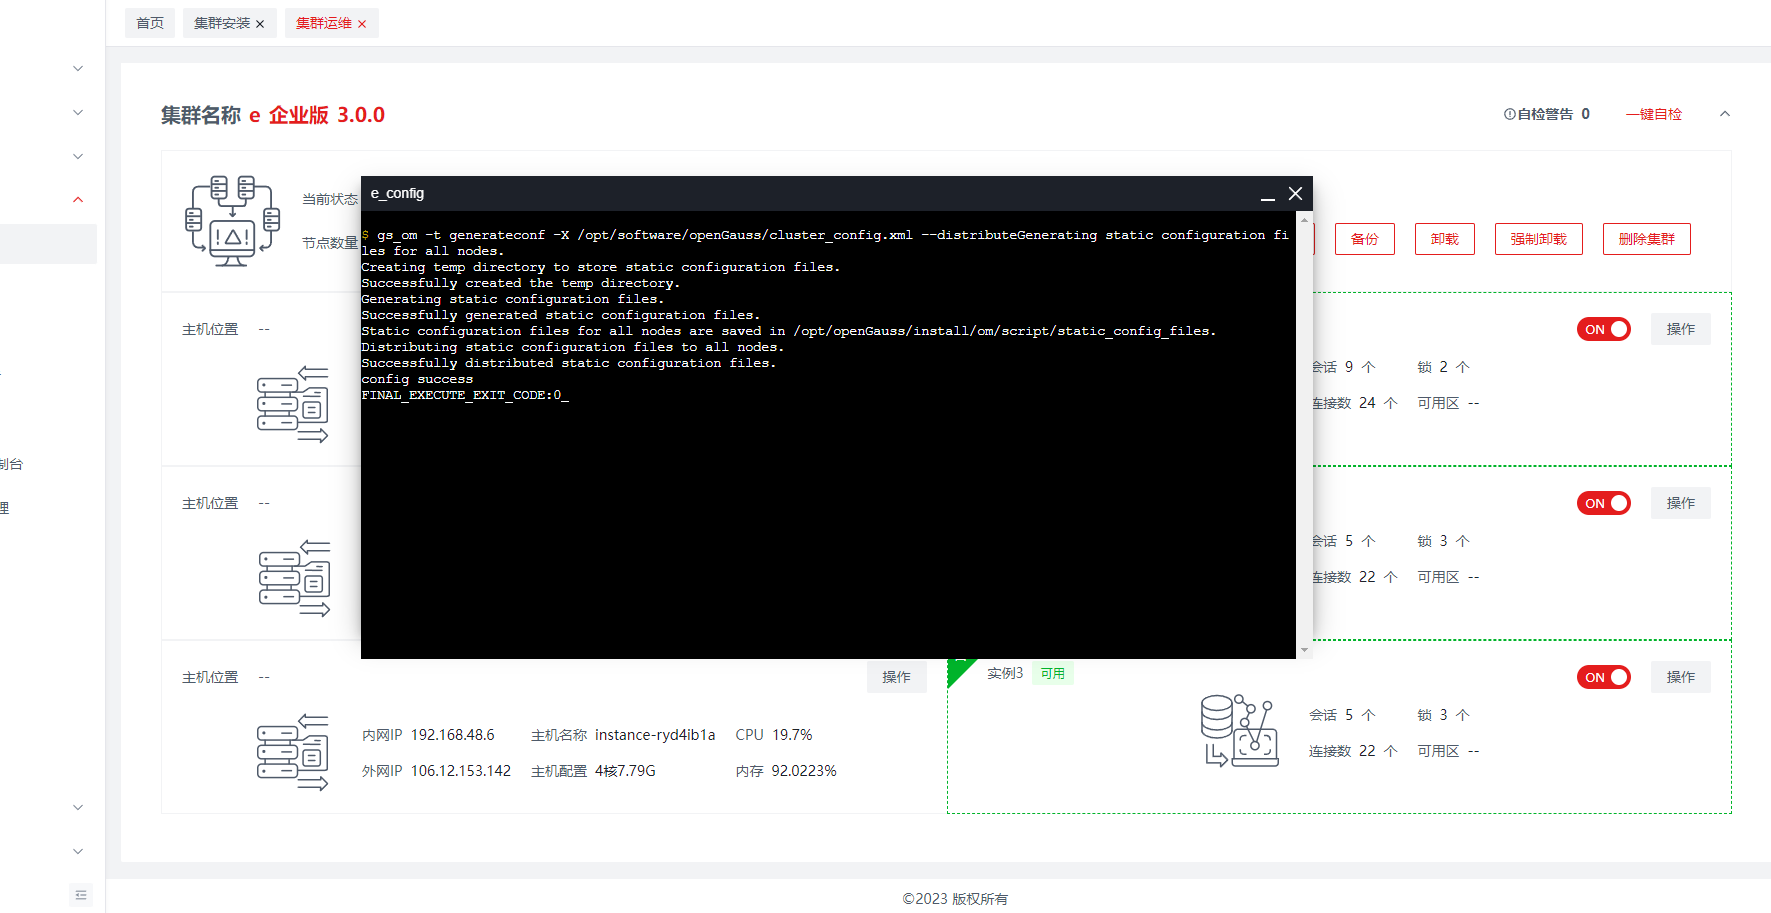Click the third host server icon
The height and width of the screenshot is (913, 1771).
tap(292, 753)
